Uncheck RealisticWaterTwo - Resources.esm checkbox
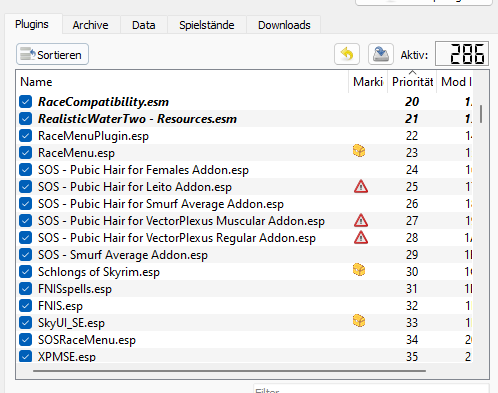498x393 pixels. pos(26,119)
